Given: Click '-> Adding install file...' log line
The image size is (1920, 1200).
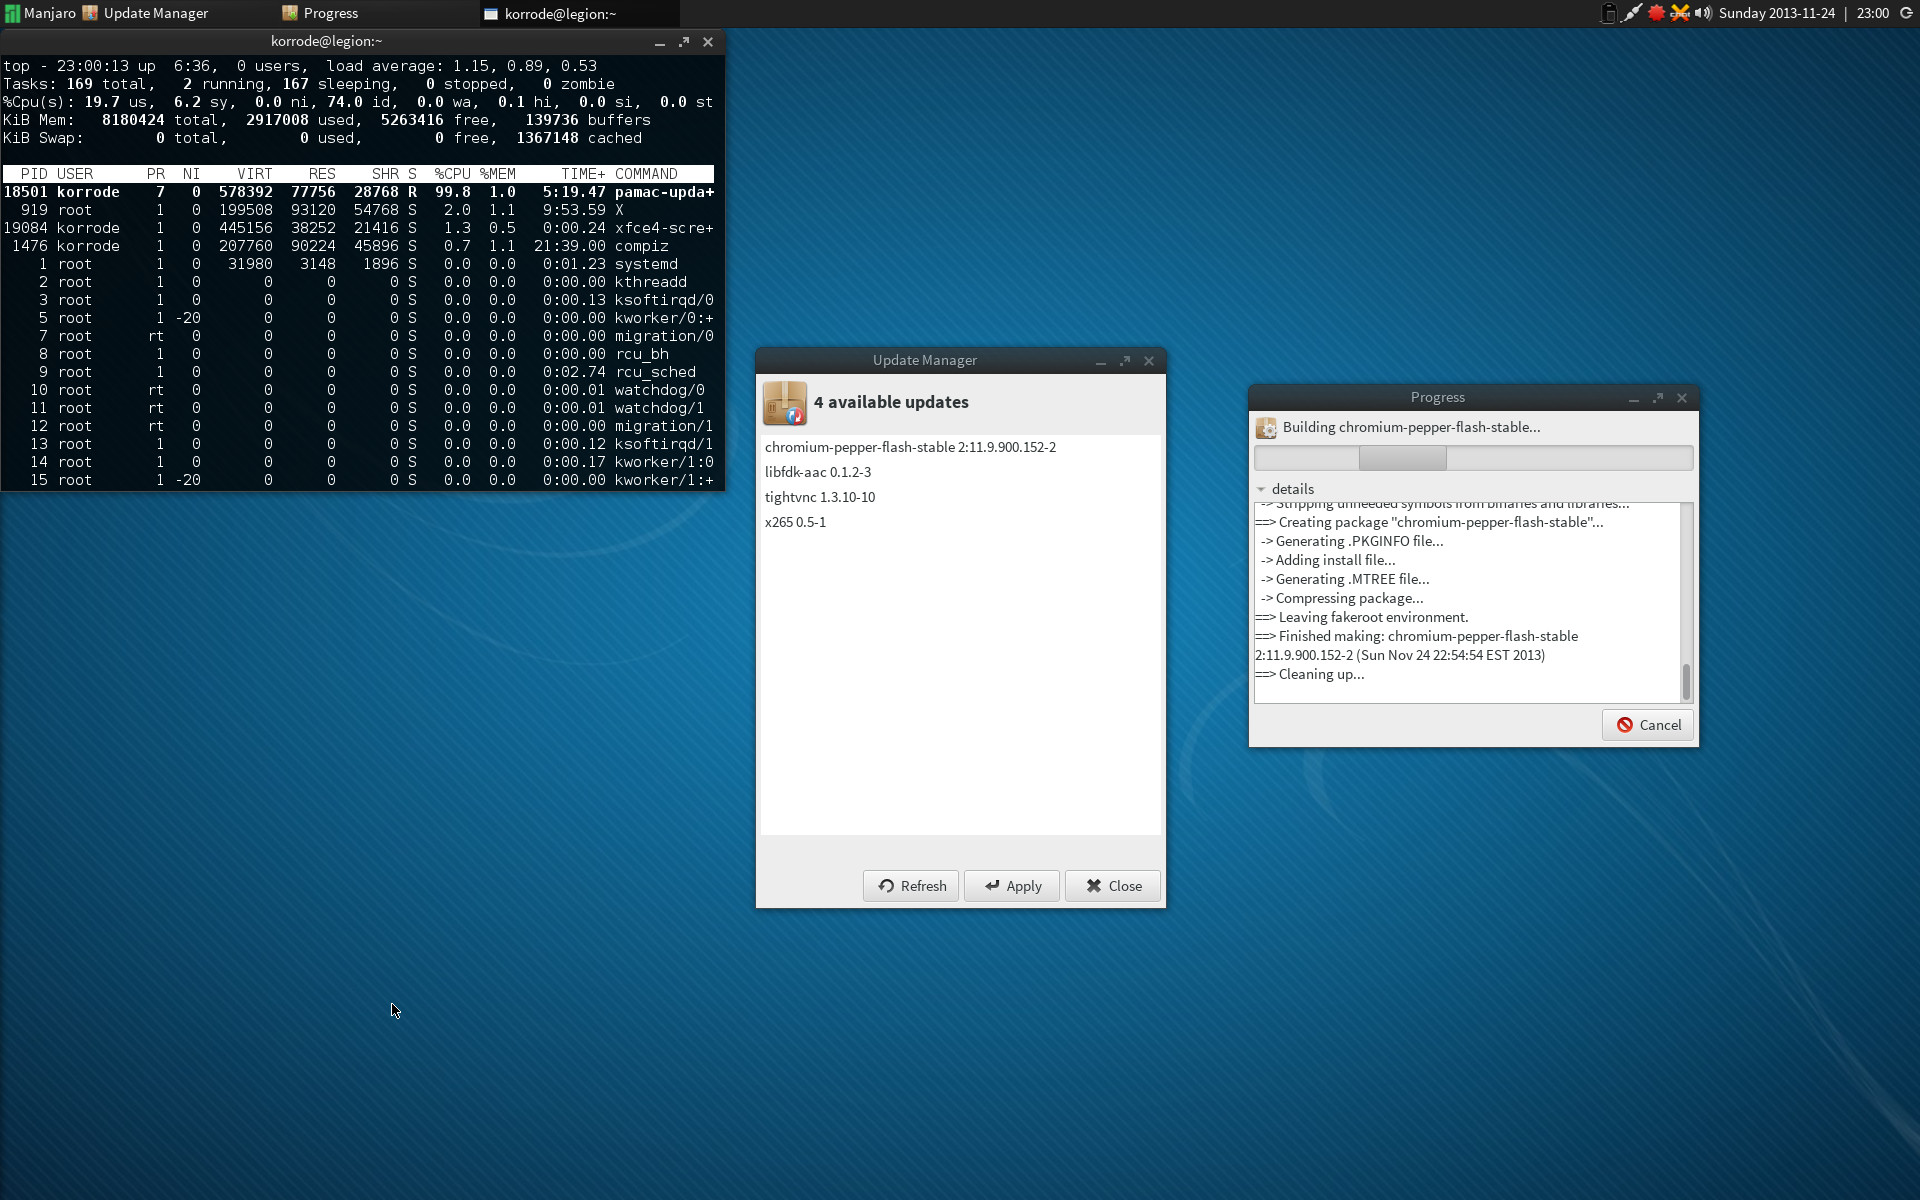Looking at the screenshot, I should (x=1328, y=560).
